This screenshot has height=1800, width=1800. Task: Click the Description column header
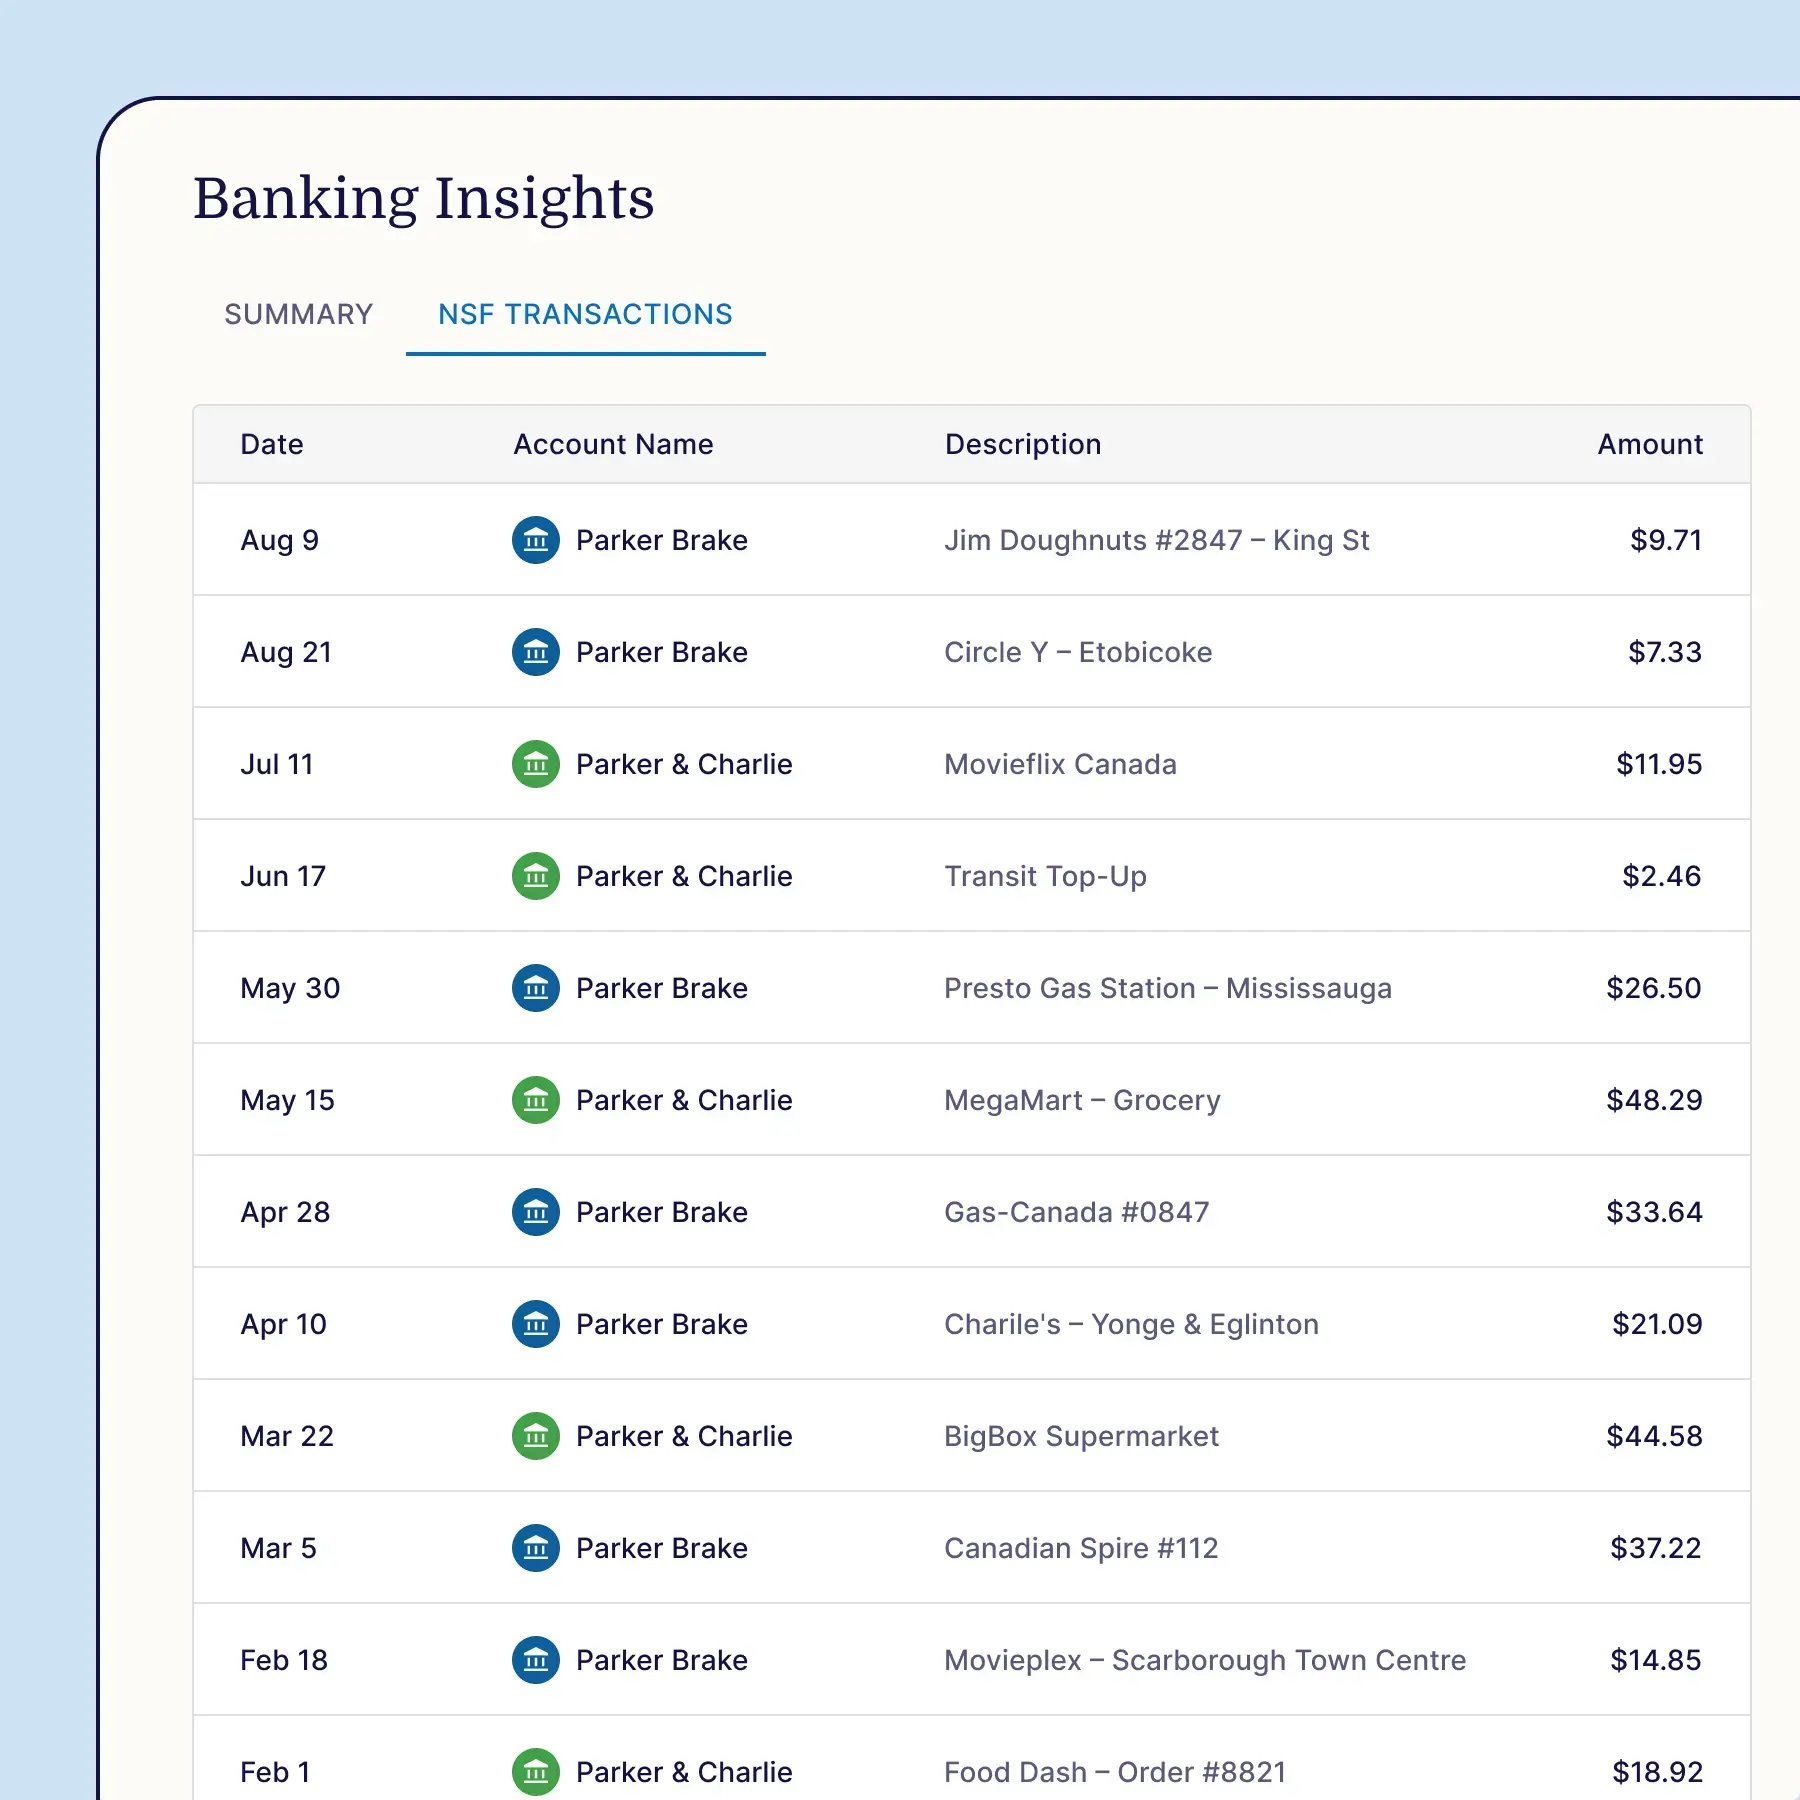[x=1022, y=444]
